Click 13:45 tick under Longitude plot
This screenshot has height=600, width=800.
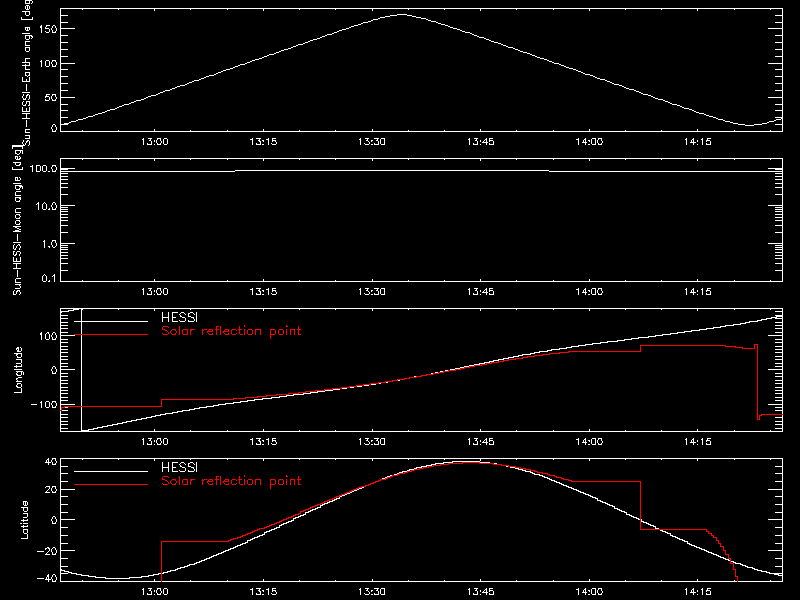pos(481,442)
